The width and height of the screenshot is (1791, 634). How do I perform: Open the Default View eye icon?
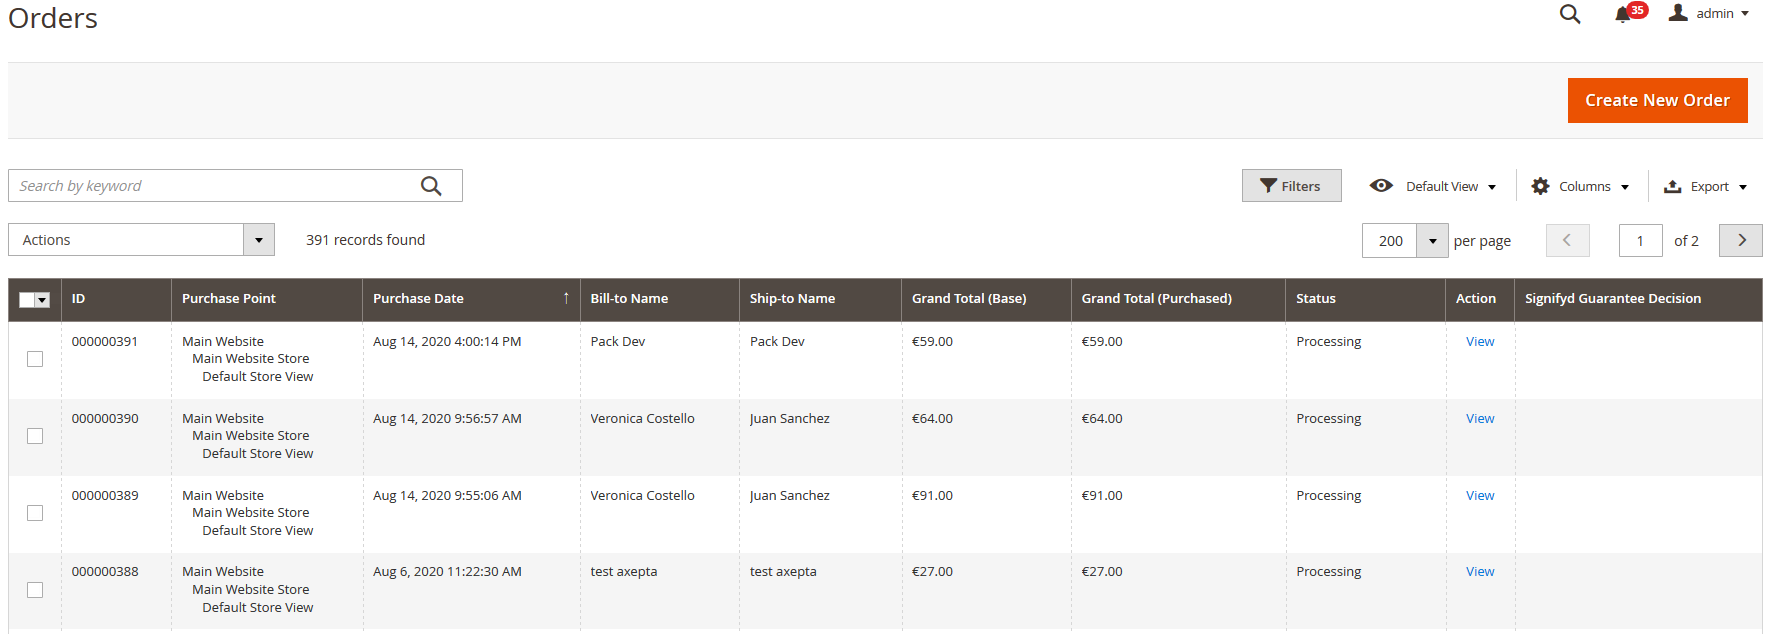[1381, 186]
